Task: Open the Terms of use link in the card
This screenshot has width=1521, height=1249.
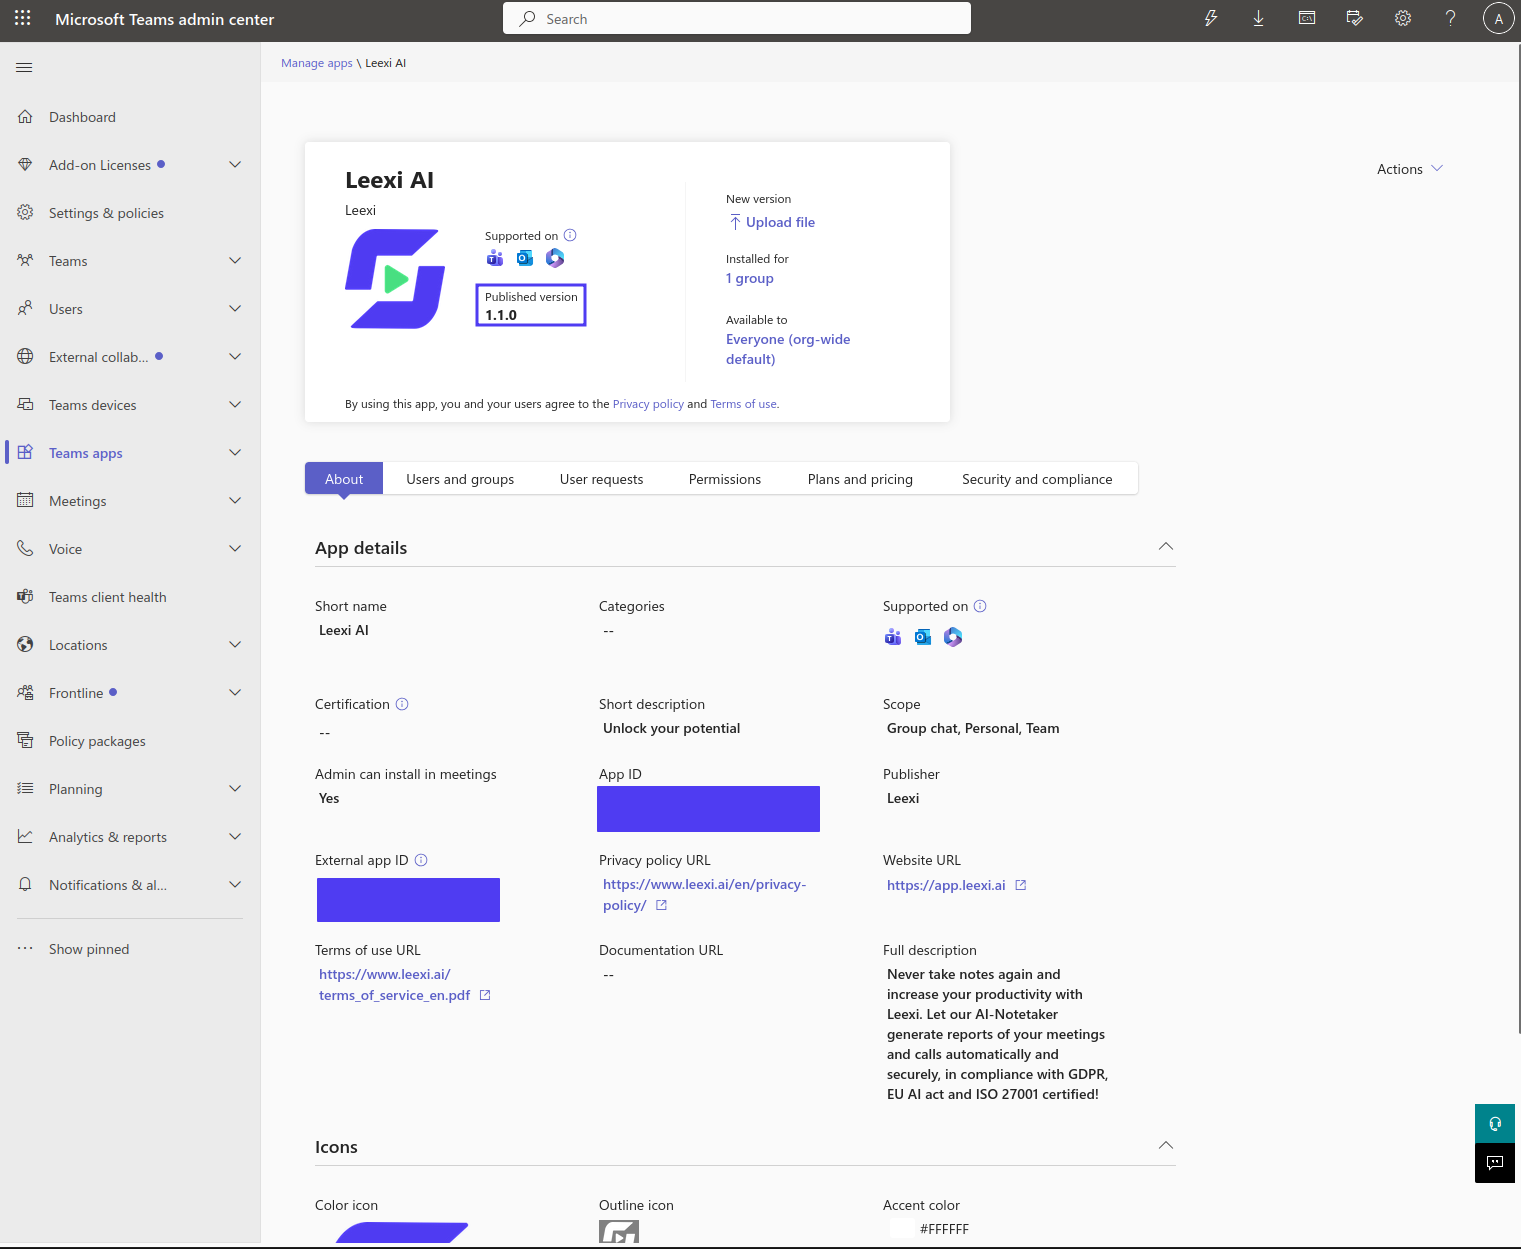Action: (743, 404)
